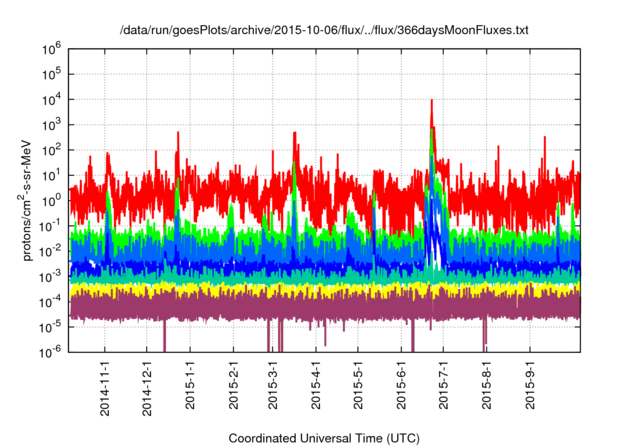Click the protons/cm2-s-sr-MeV y-axis label
The width and height of the screenshot is (640, 448).
[31, 199]
